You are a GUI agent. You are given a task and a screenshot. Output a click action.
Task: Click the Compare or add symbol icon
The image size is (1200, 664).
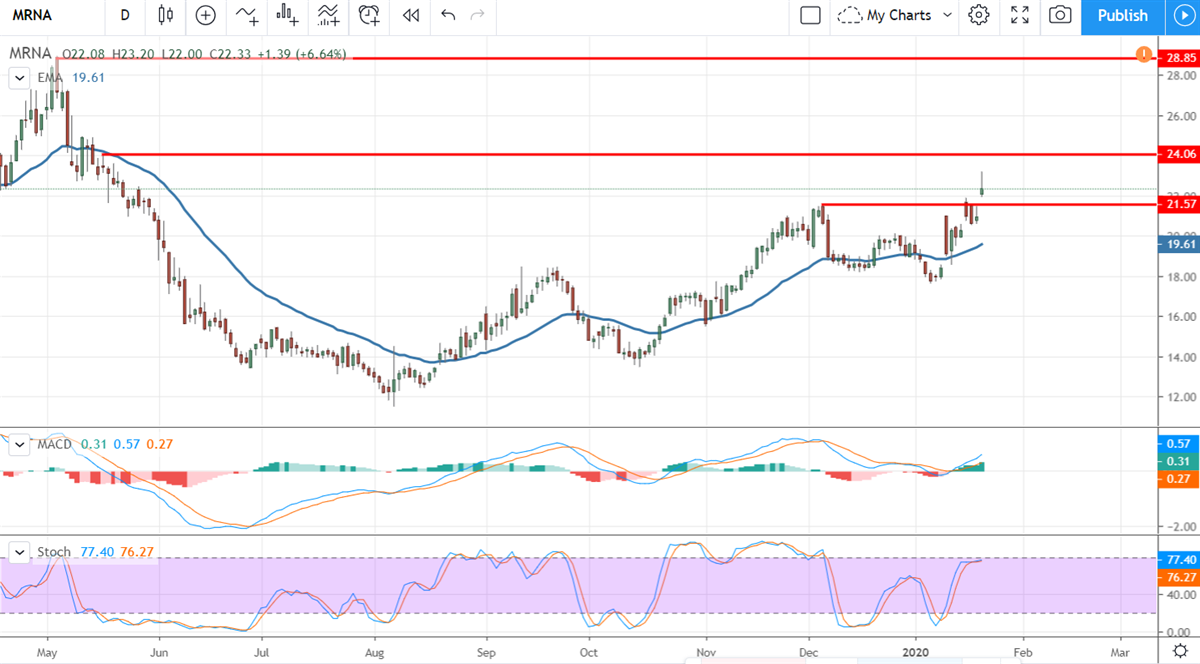206,15
